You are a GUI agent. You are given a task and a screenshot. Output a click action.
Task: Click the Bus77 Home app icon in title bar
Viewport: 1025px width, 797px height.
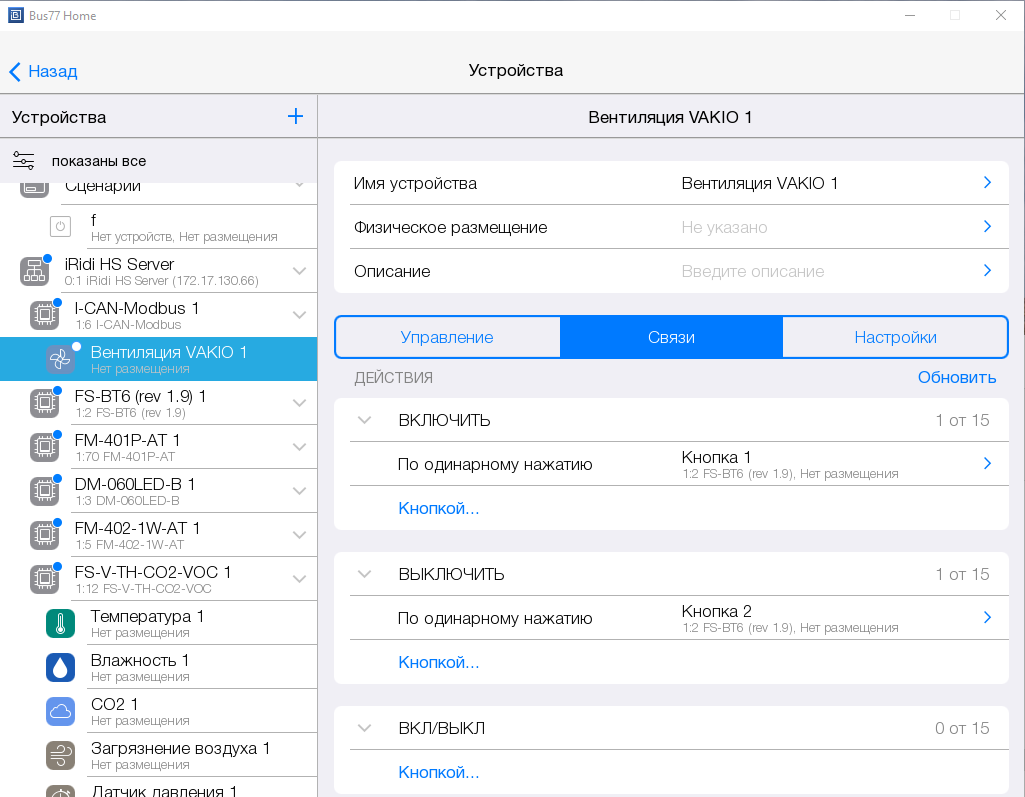coord(16,15)
